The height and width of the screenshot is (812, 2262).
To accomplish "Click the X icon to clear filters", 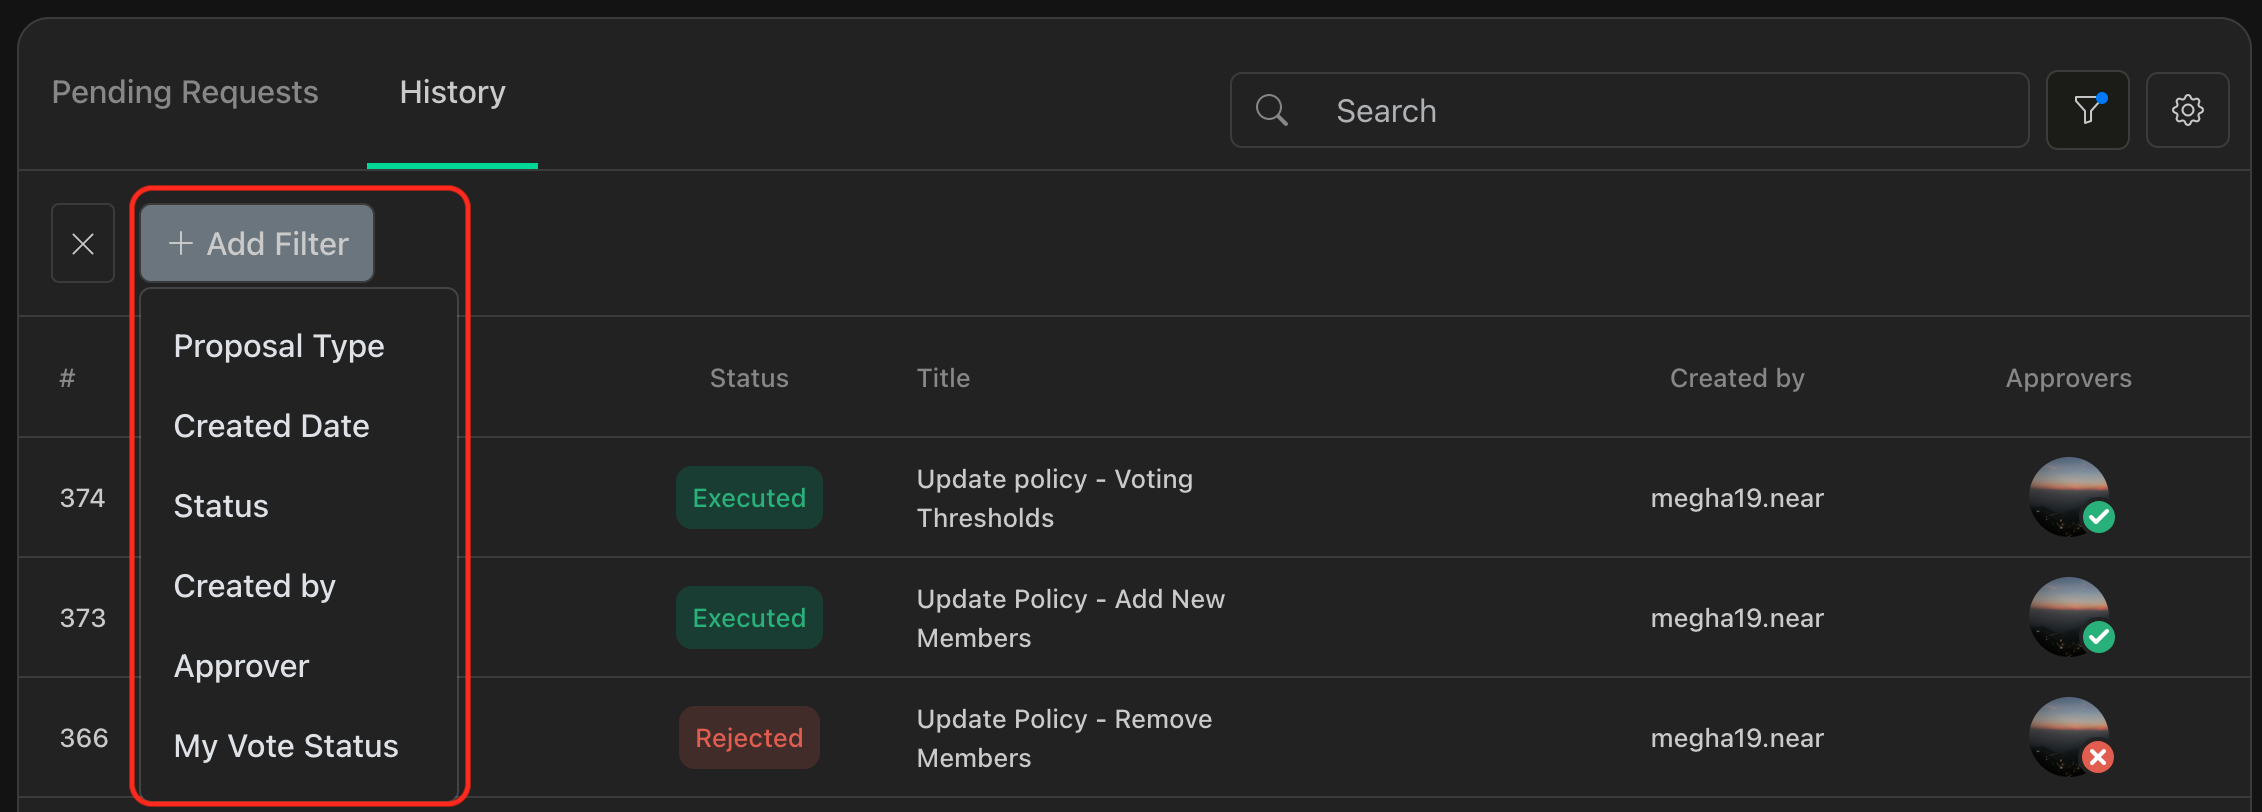I will tap(83, 243).
